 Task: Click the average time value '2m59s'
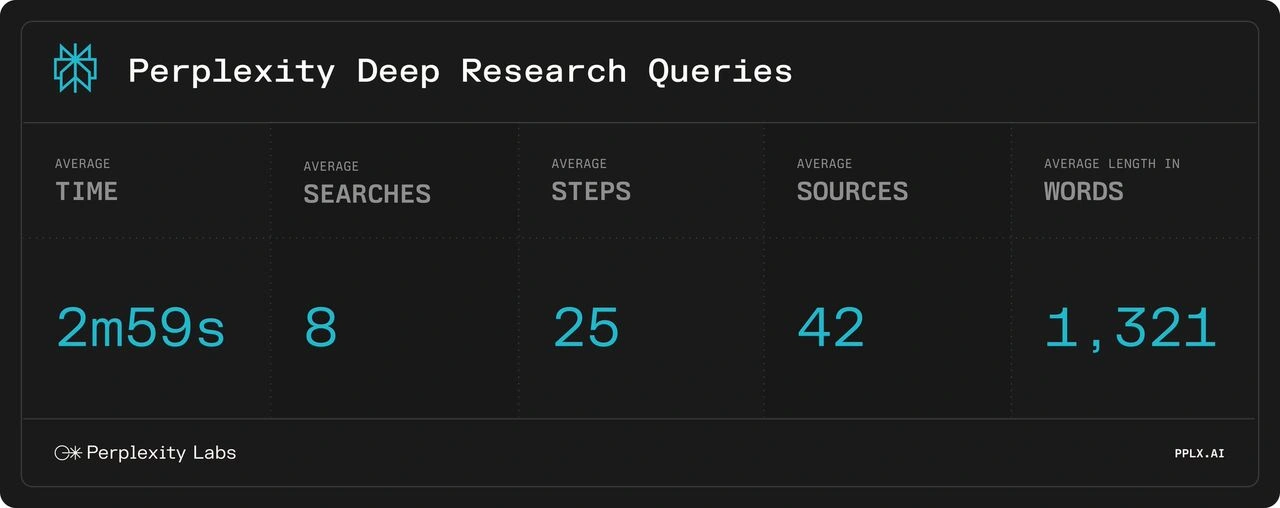(140, 328)
